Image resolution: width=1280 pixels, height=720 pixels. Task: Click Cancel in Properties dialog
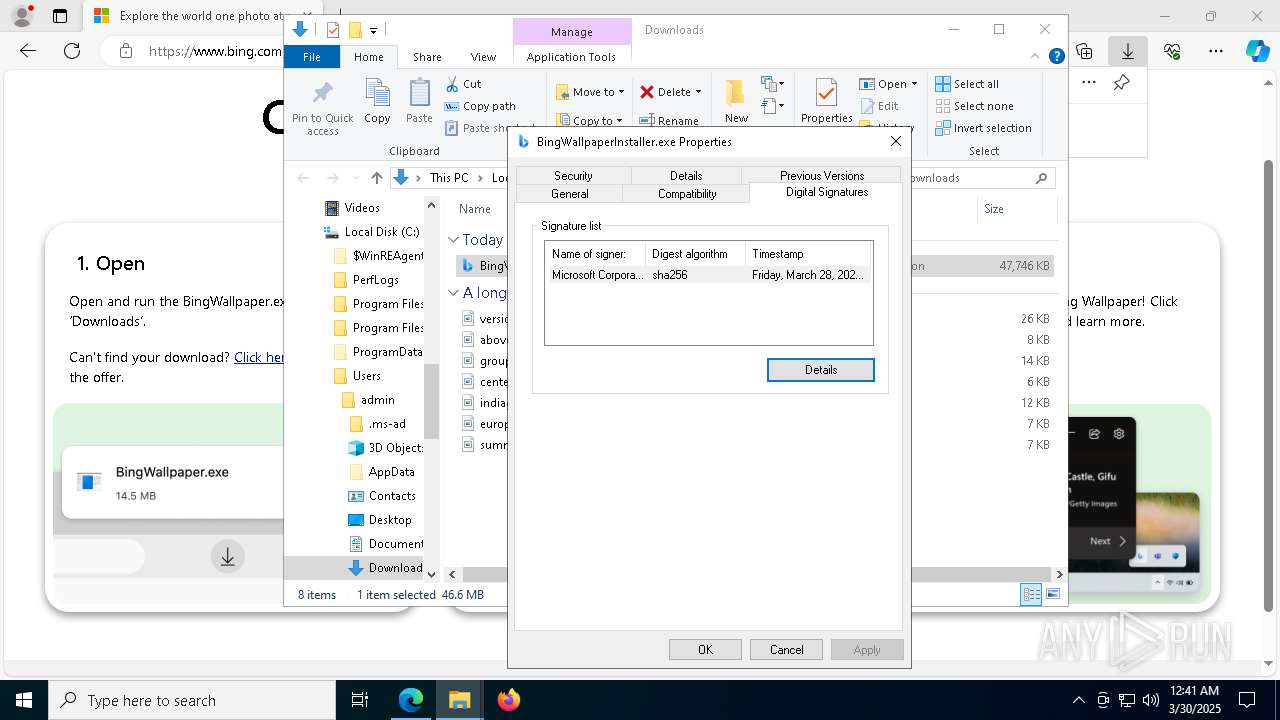click(786, 650)
